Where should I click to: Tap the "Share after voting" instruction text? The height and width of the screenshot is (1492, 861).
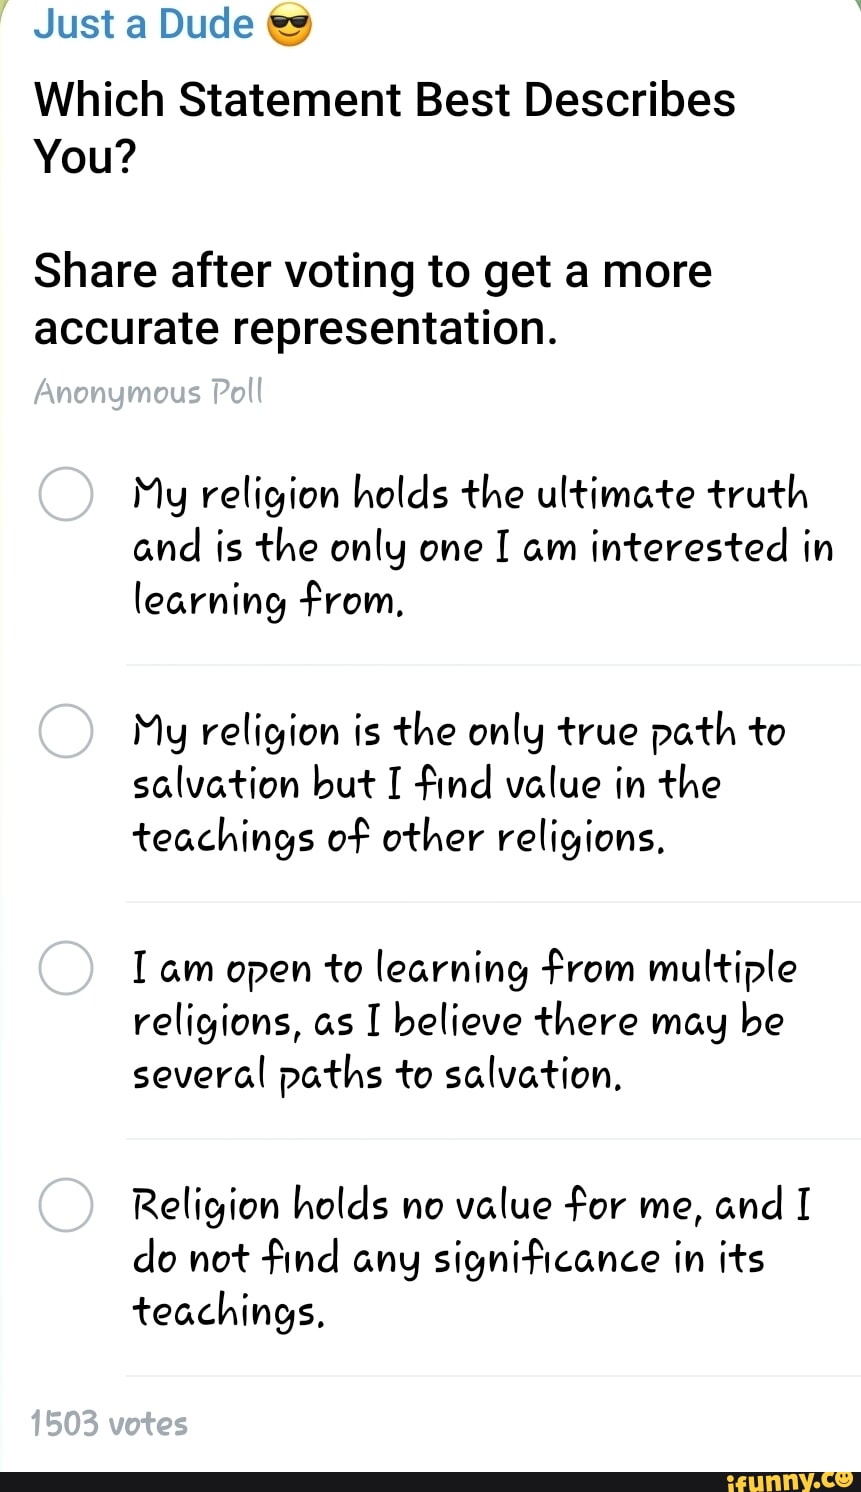point(373,299)
